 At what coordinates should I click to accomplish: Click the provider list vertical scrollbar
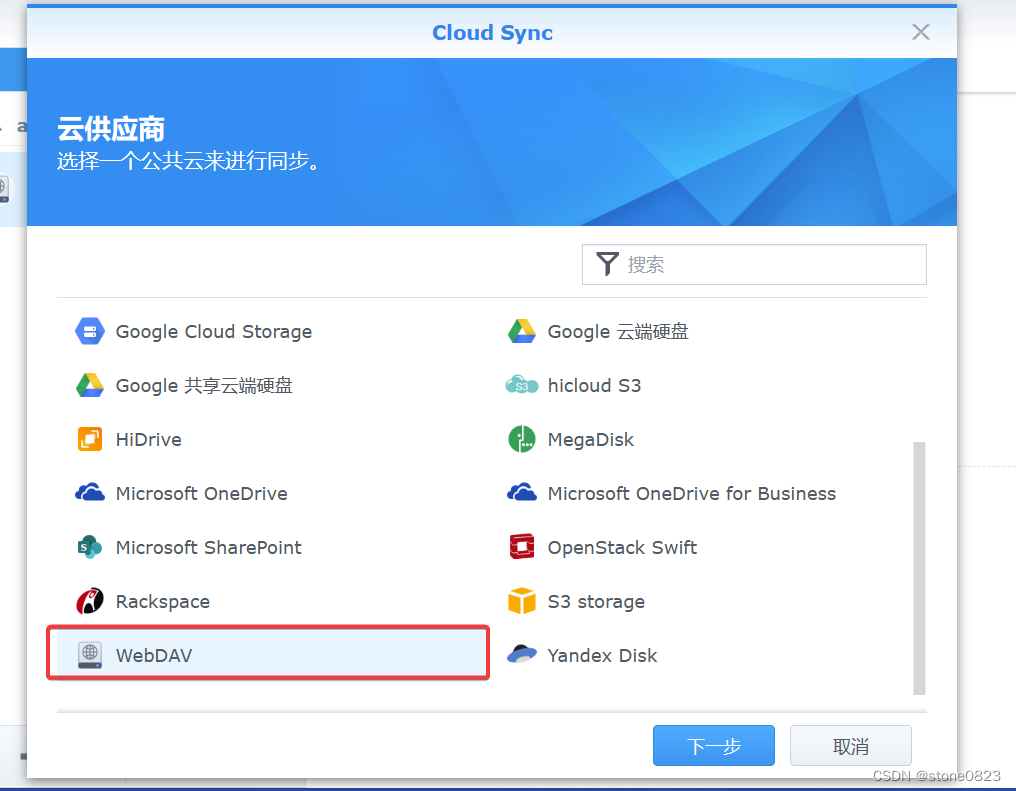(919, 567)
